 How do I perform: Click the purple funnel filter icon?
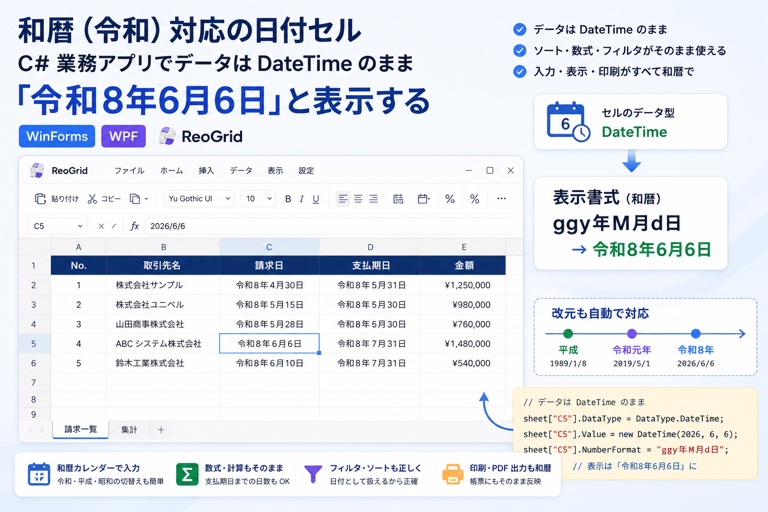click(313, 474)
